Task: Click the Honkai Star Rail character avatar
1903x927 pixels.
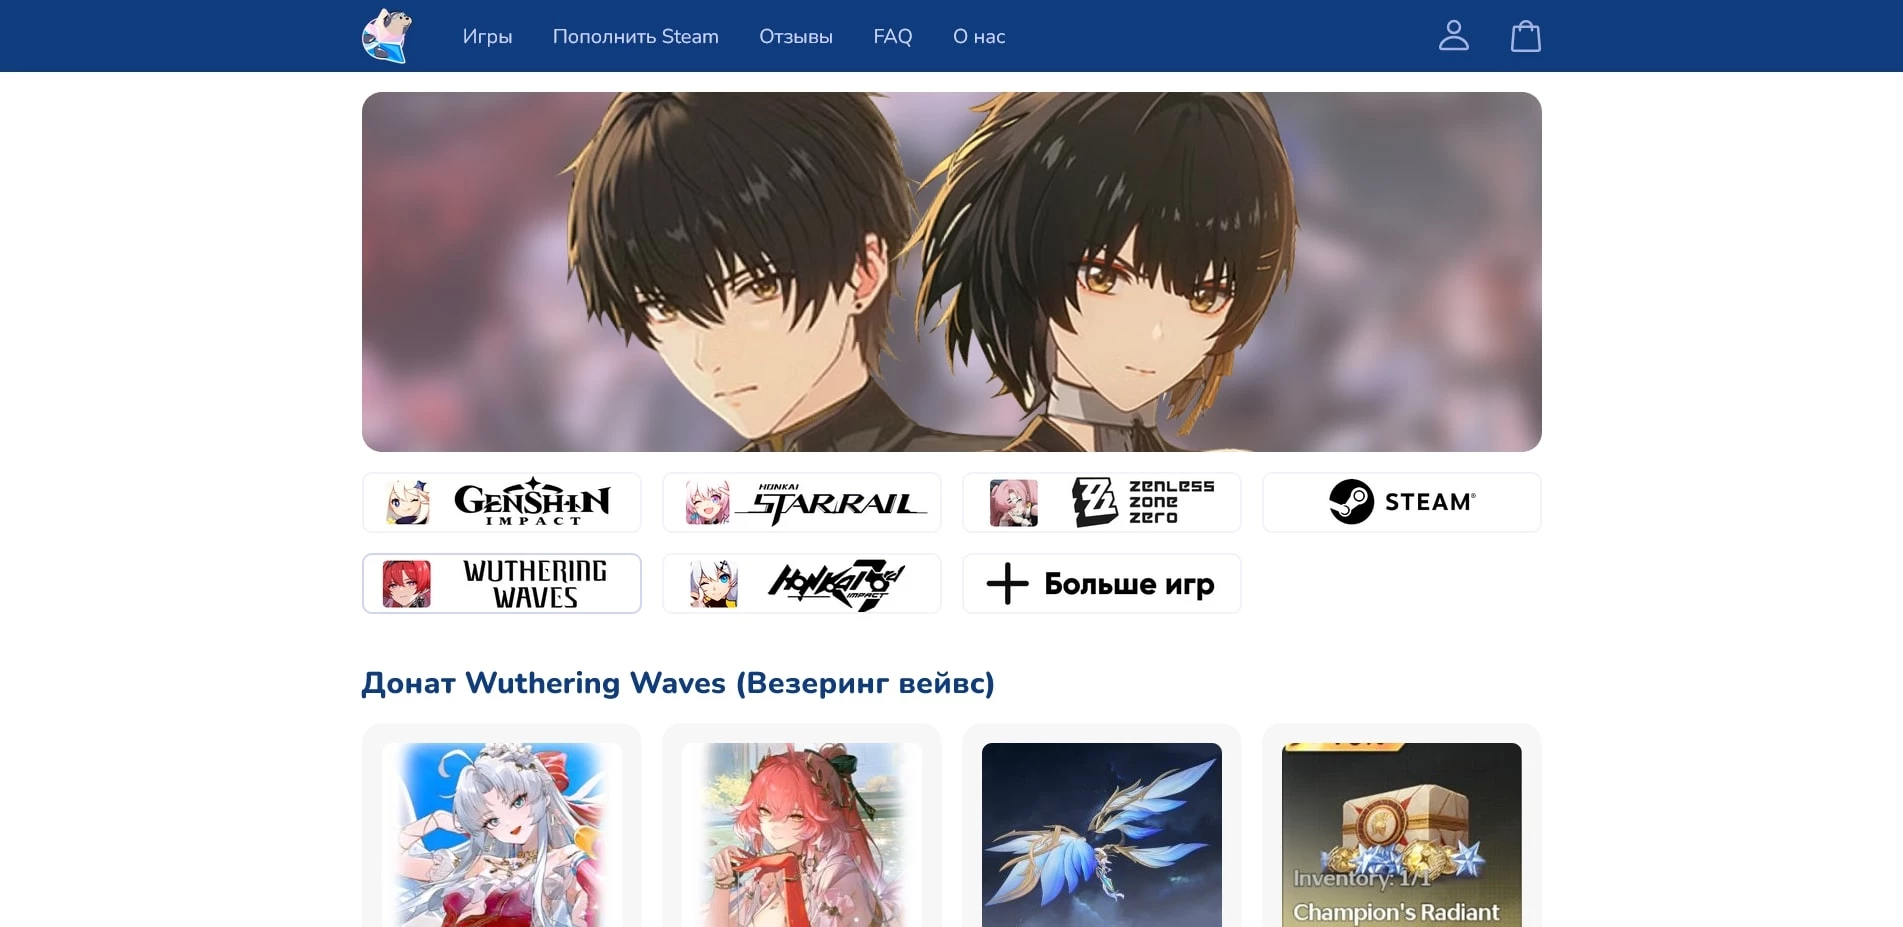Action: (707, 502)
